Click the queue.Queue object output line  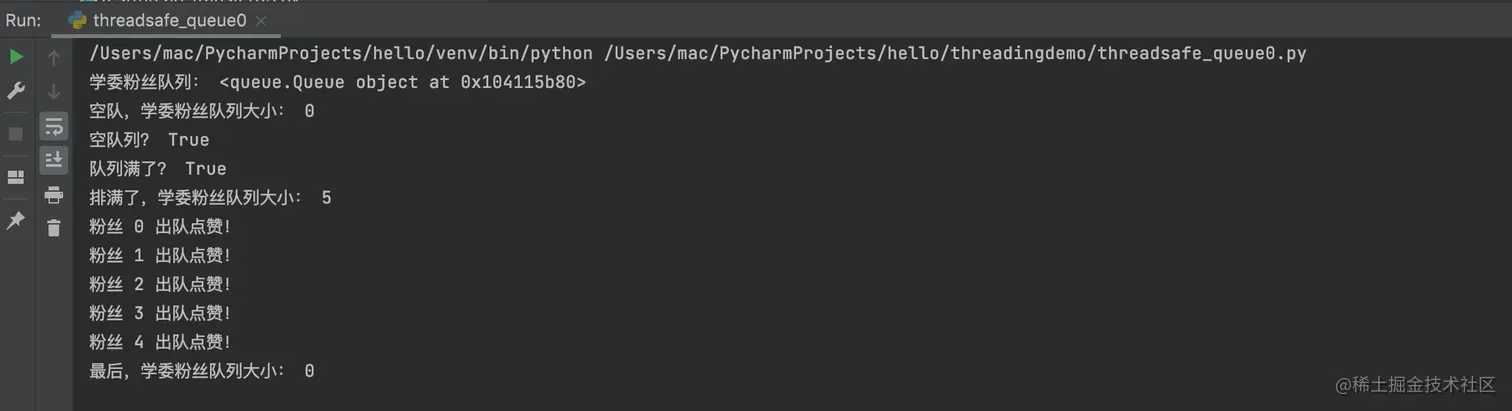tap(337, 82)
